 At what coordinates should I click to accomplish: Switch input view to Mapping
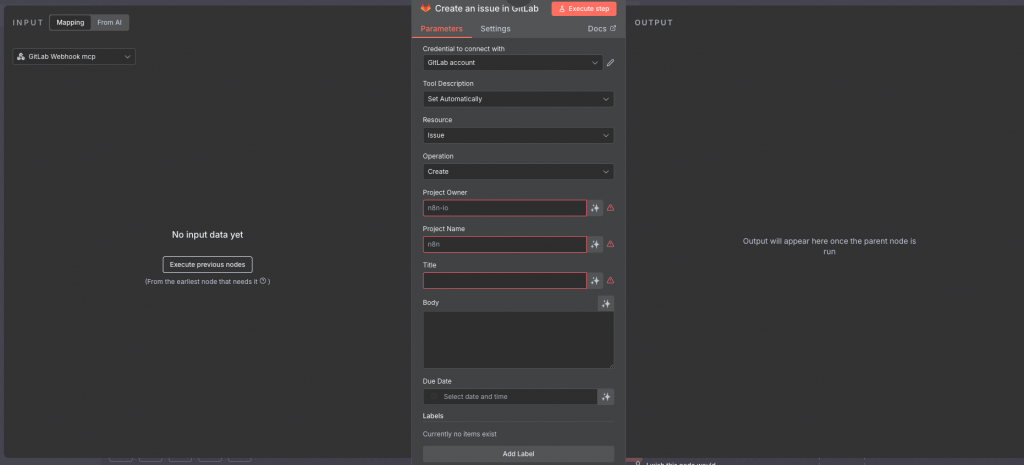pos(71,22)
